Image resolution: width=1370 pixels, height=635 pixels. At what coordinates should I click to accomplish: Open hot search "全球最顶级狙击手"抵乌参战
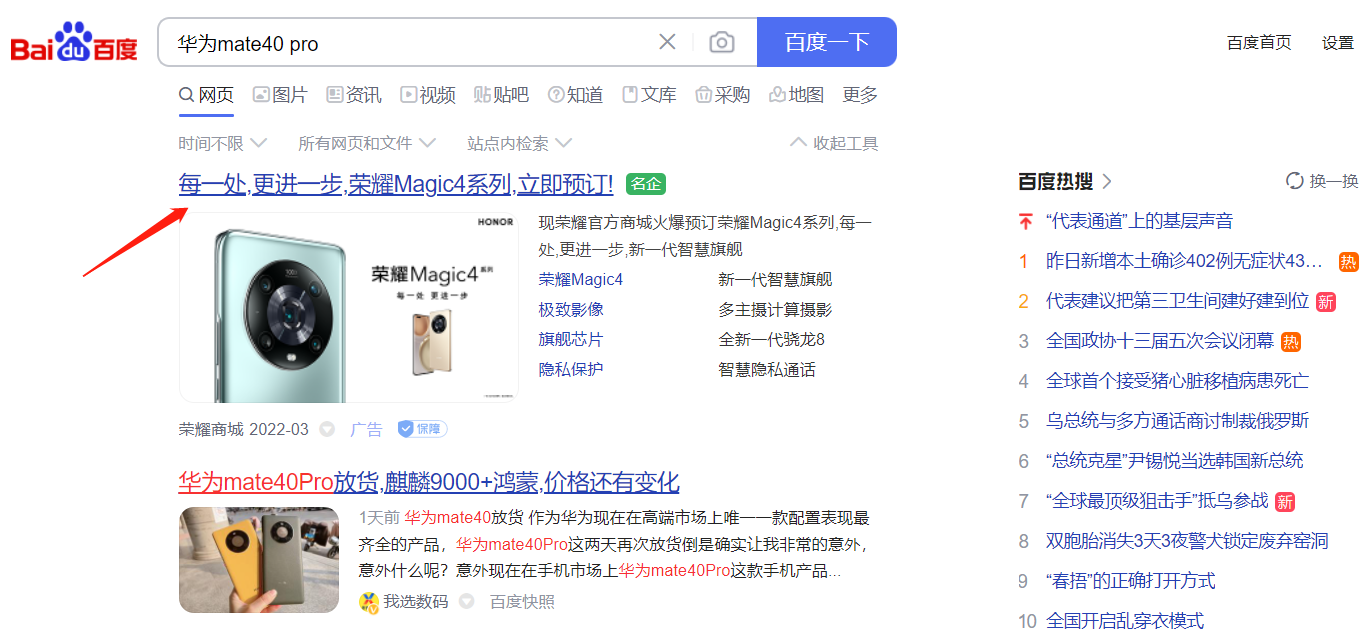(1157, 501)
